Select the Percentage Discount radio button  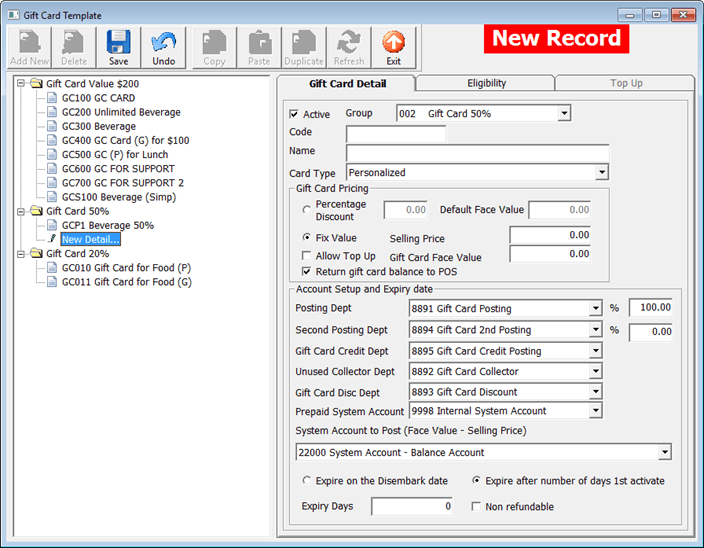[x=307, y=210]
